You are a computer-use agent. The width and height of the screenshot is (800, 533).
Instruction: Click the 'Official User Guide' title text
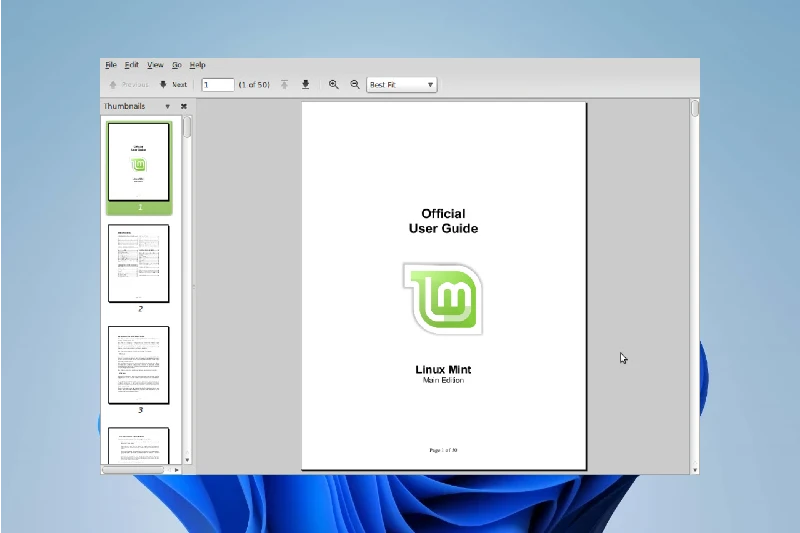point(443,221)
